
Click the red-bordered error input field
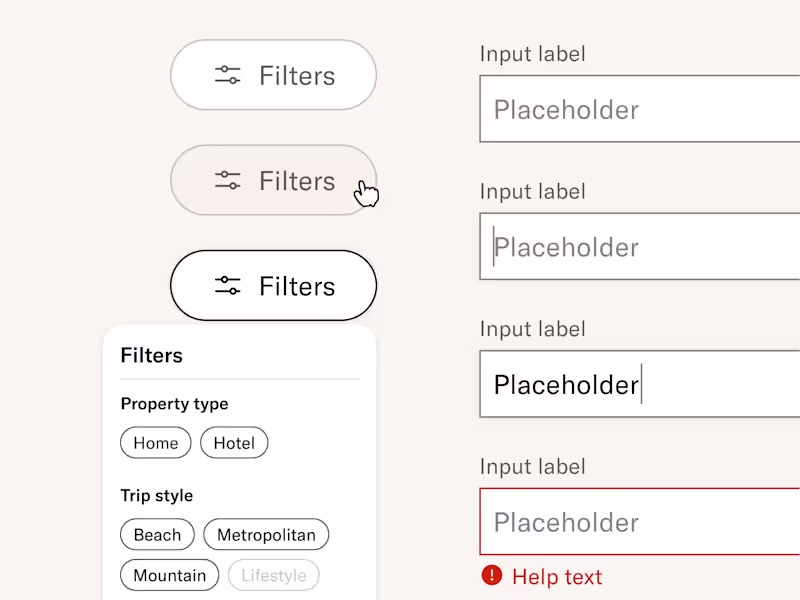tap(640, 522)
